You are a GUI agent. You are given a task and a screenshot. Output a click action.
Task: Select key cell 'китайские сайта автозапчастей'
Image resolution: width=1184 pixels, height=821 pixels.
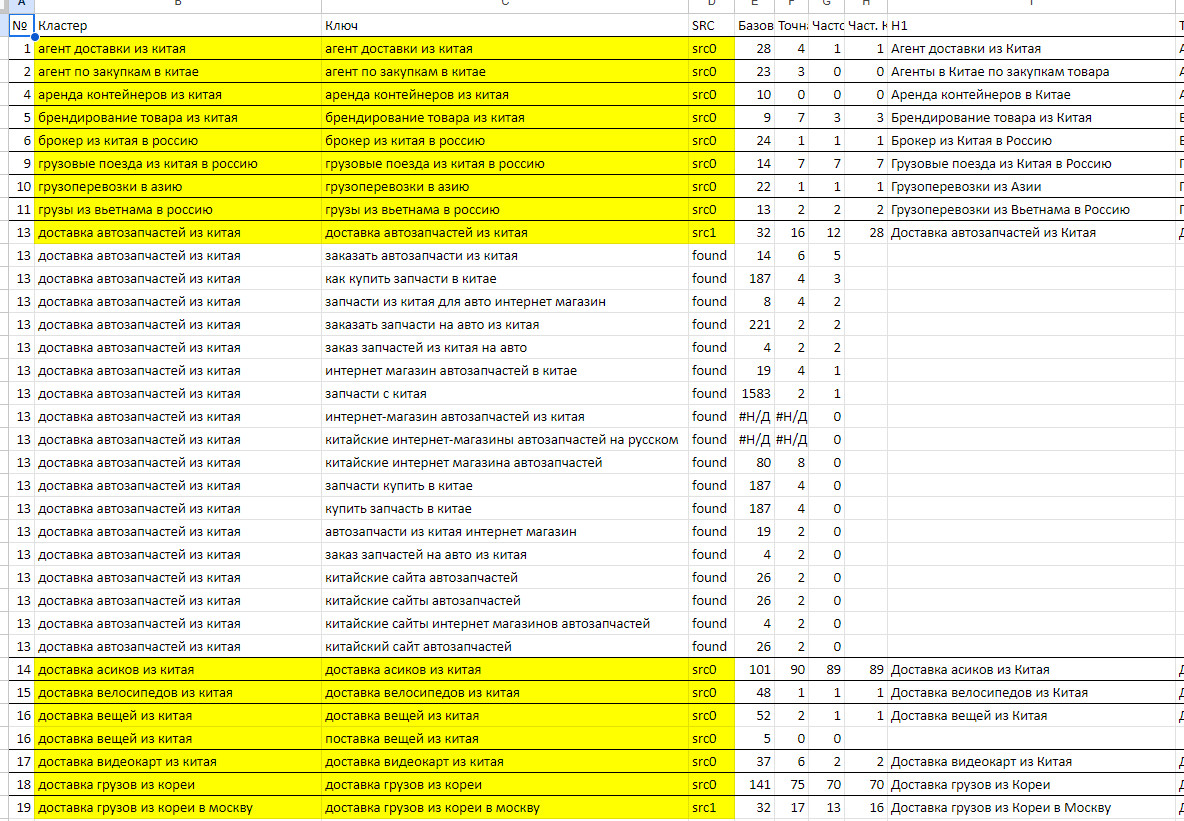(504, 578)
